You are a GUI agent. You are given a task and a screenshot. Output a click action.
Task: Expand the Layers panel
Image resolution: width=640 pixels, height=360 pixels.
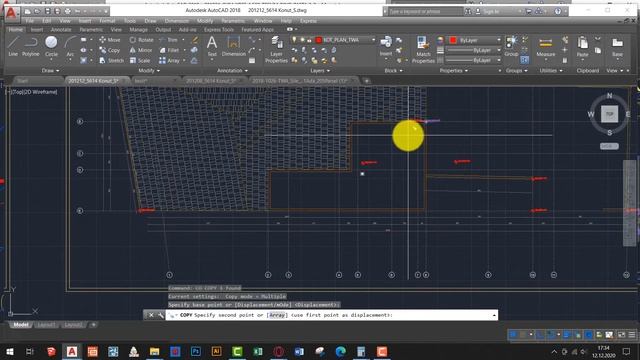320,71
